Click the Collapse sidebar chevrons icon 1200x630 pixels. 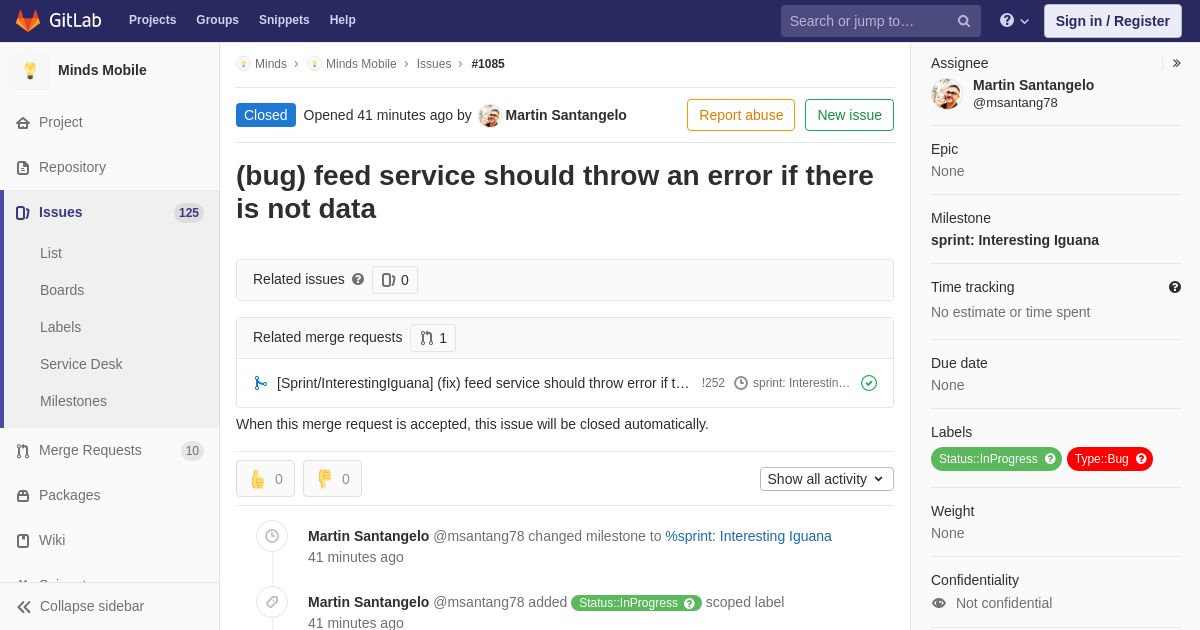pyautogui.click(x=24, y=607)
